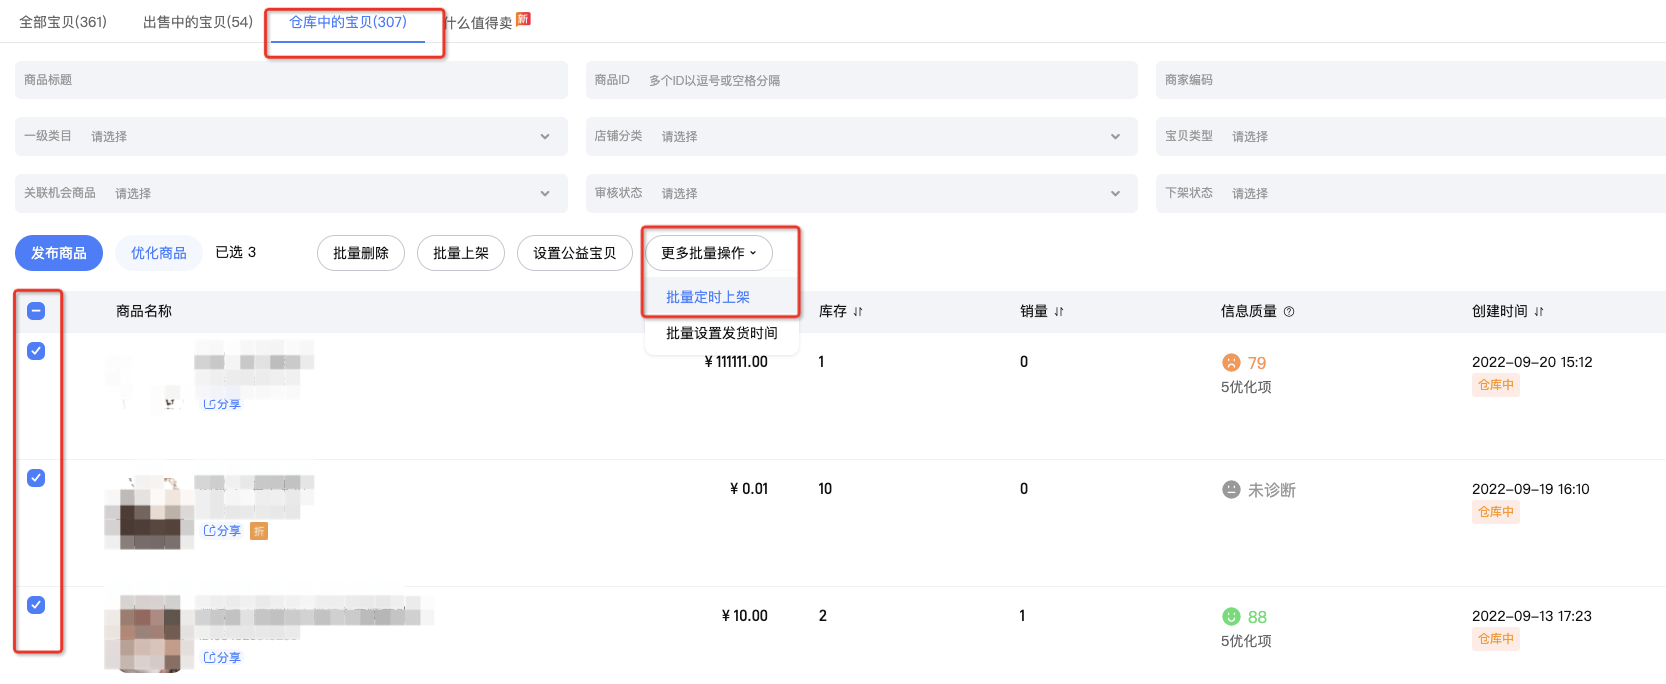Screen dimensions: 1666x684
Task: Switch to the 全部宝贝(361) tab
Action: point(63,22)
